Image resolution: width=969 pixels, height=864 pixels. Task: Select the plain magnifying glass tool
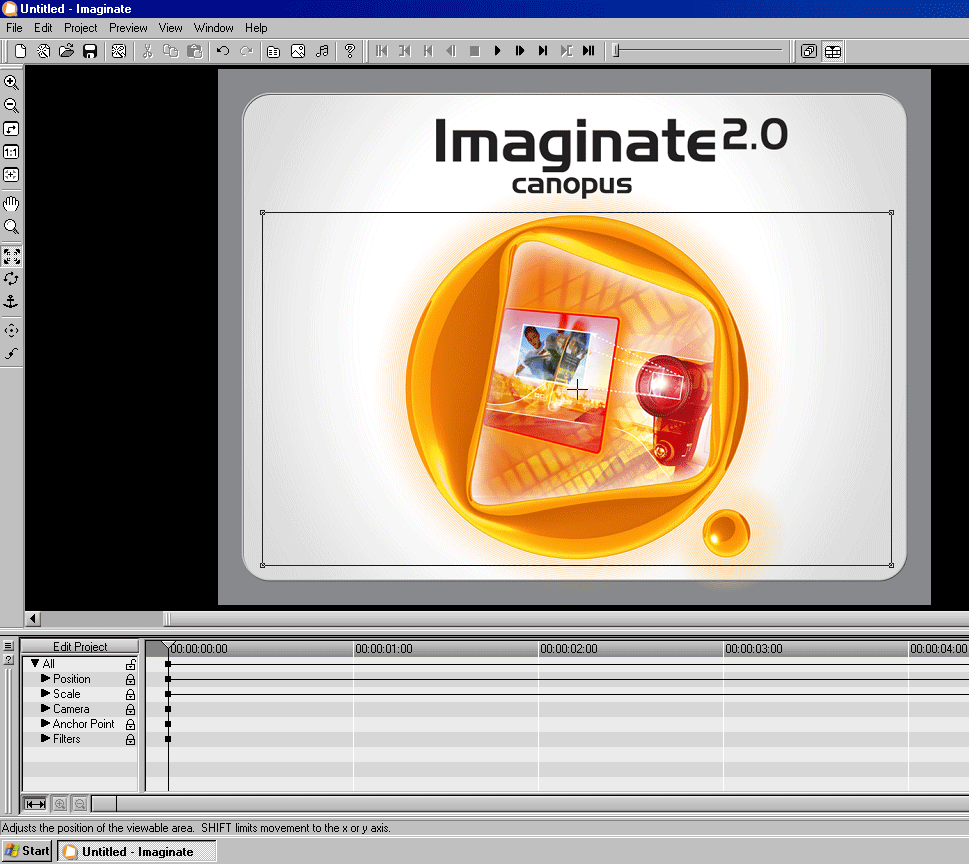pyautogui.click(x=11, y=227)
